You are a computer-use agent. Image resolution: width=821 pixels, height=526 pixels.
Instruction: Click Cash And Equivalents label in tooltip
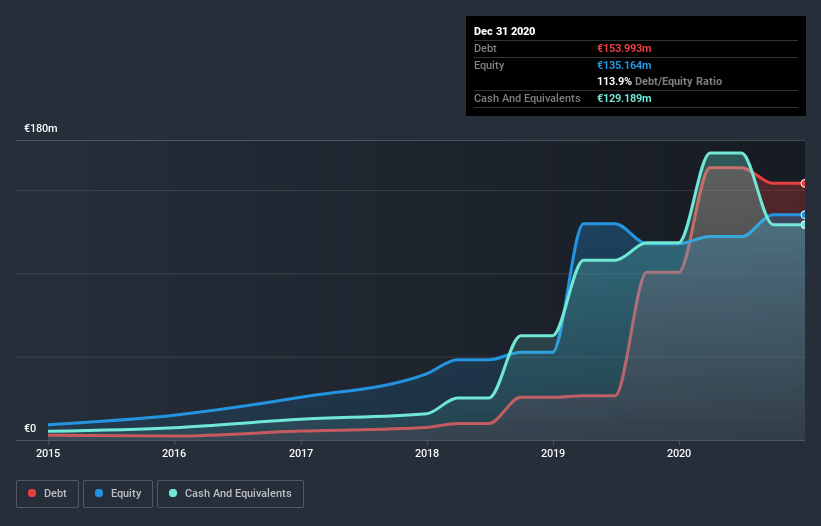pos(527,98)
